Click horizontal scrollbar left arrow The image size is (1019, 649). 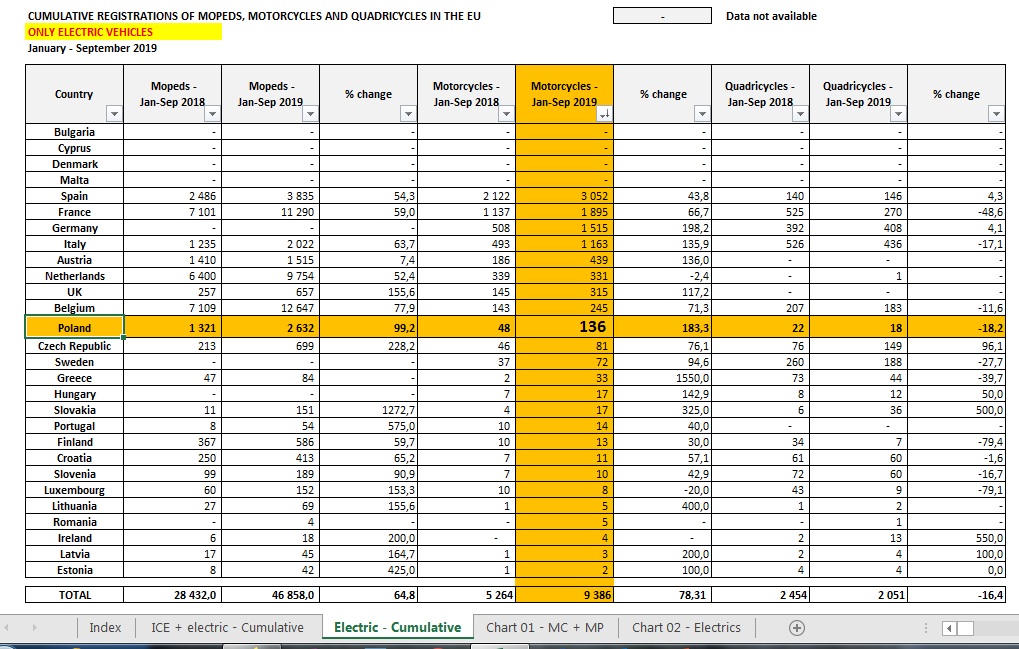coord(949,628)
